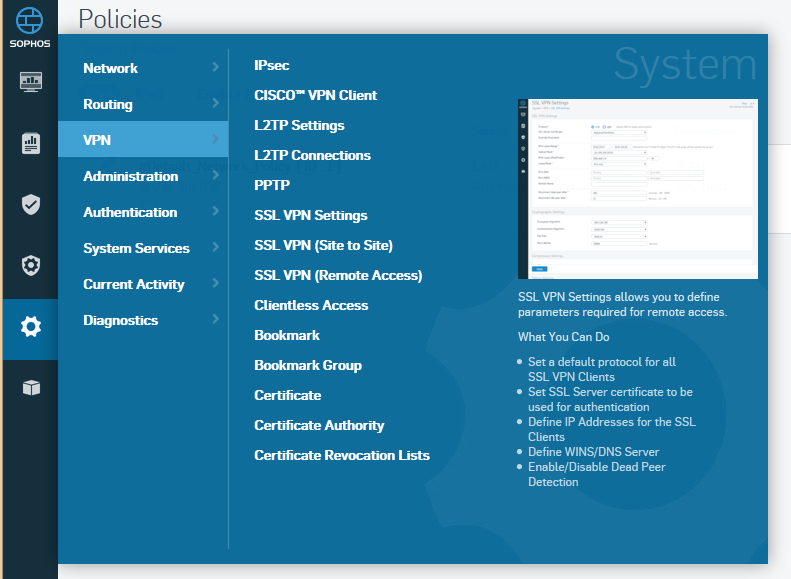Viewport: 791px width, 579px height.
Task: Select the gear System icon in sidebar
Action: (x=31, y=327)
